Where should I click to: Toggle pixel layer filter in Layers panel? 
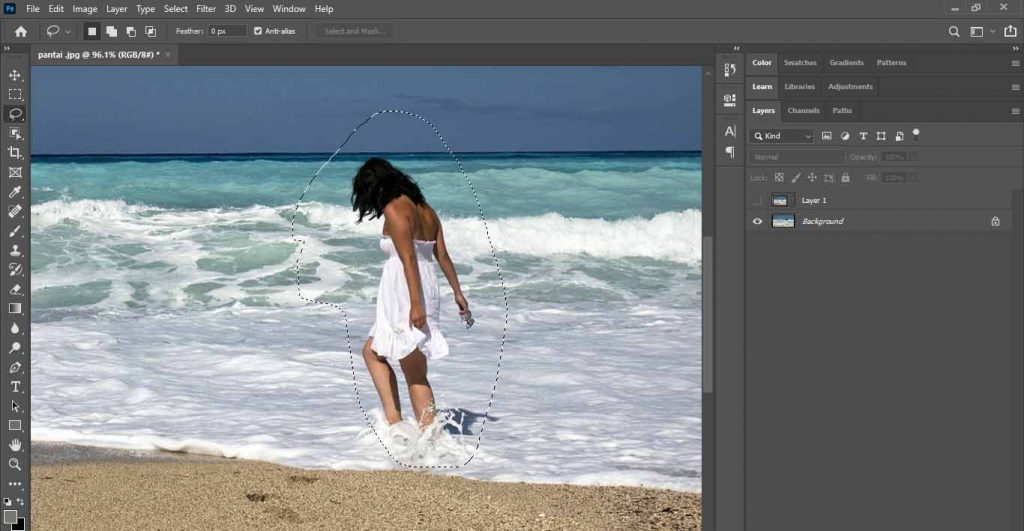tap(827, 136)
